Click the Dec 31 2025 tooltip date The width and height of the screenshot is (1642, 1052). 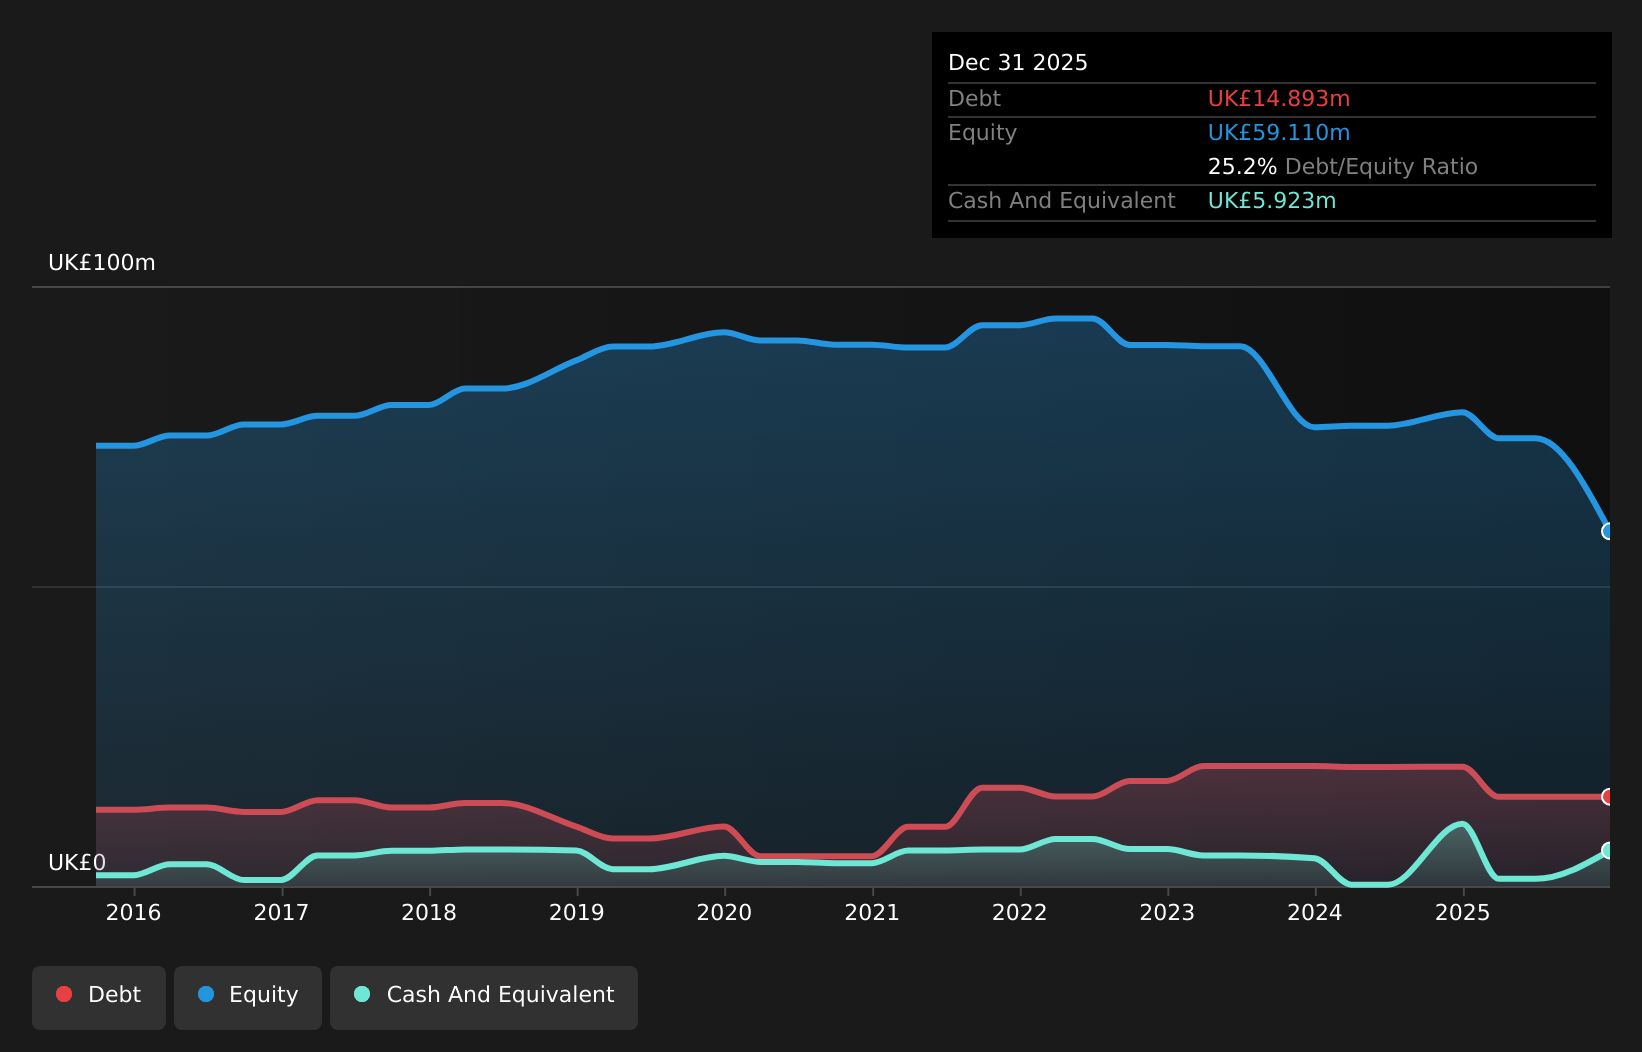[x=1018, y=63]
